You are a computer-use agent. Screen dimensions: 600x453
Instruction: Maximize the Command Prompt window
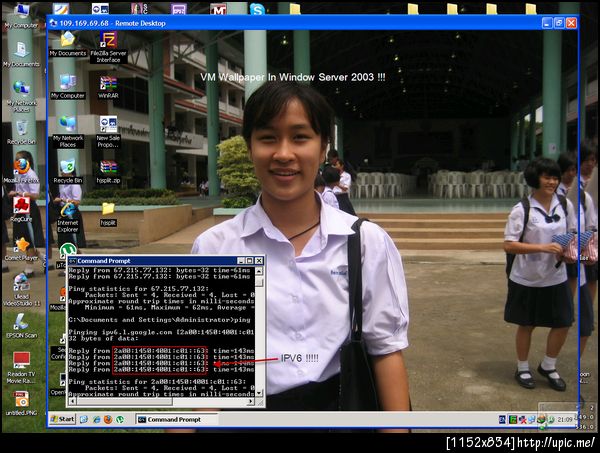(x=249, y=261)
